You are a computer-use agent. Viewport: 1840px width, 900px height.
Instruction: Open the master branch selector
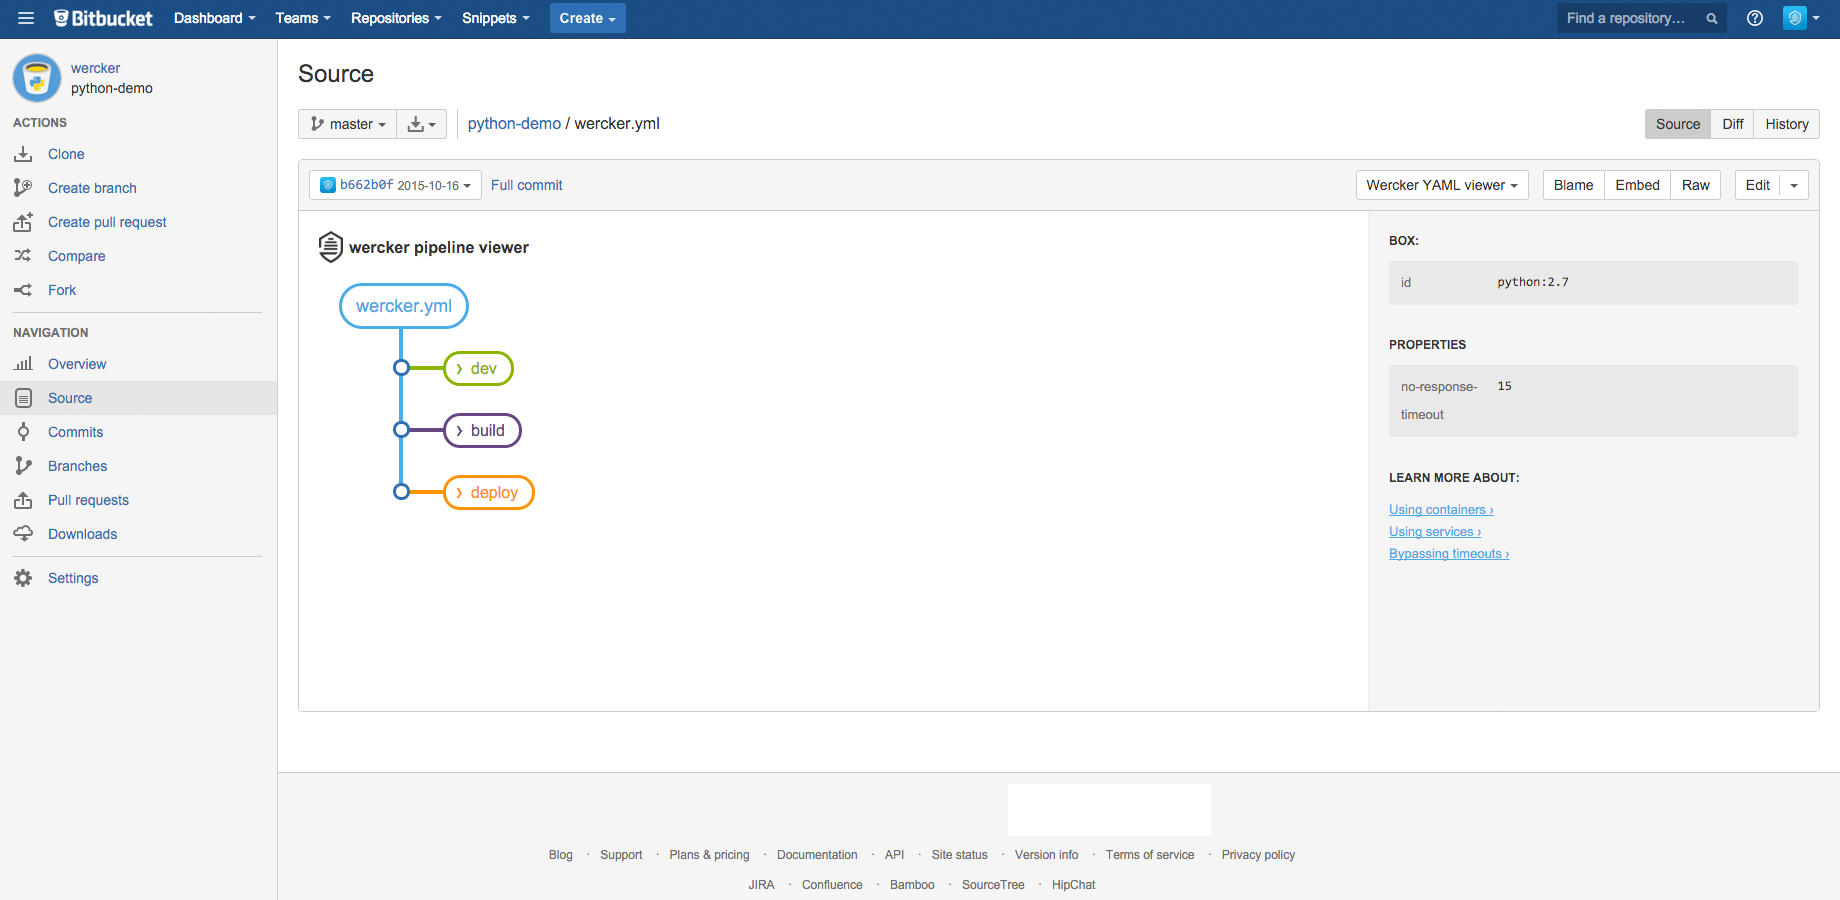tap(347, 124)
